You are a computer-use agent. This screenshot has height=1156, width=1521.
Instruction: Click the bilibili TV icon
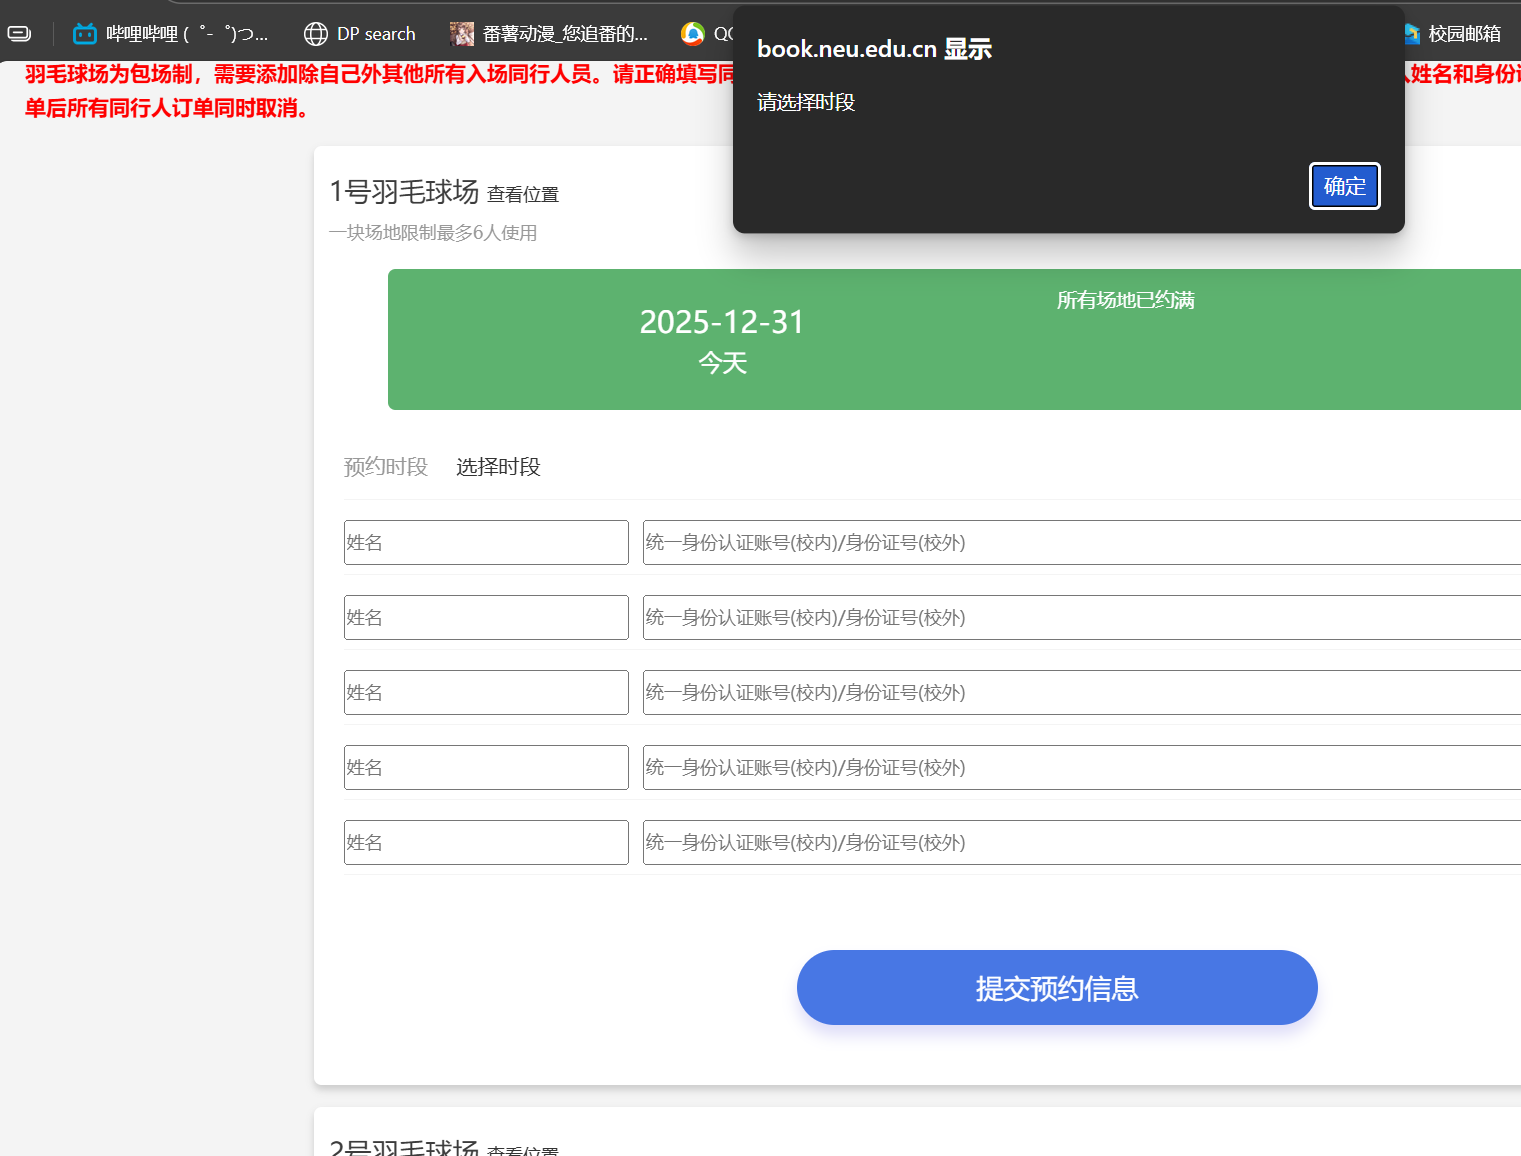coord(83,33)
